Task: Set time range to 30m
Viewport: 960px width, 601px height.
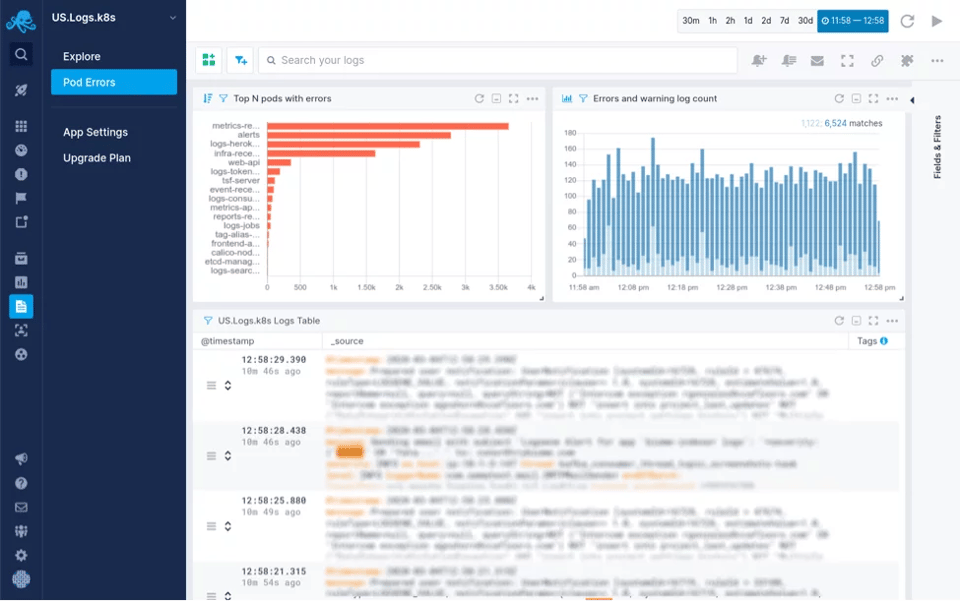Action: click(691, 21)
